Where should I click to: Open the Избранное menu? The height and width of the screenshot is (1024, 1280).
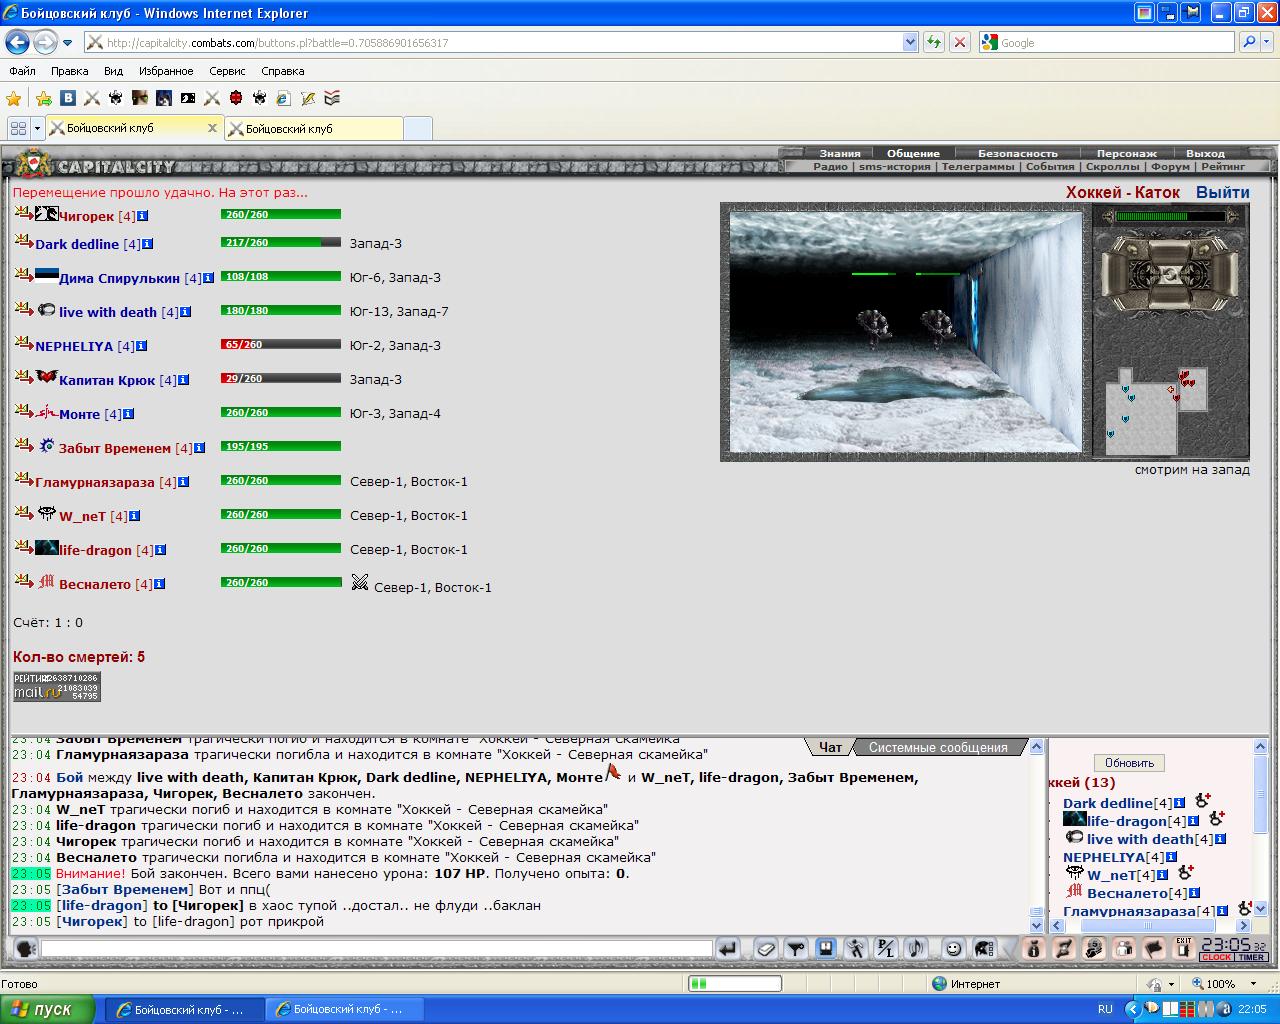[x=166, y=71]
